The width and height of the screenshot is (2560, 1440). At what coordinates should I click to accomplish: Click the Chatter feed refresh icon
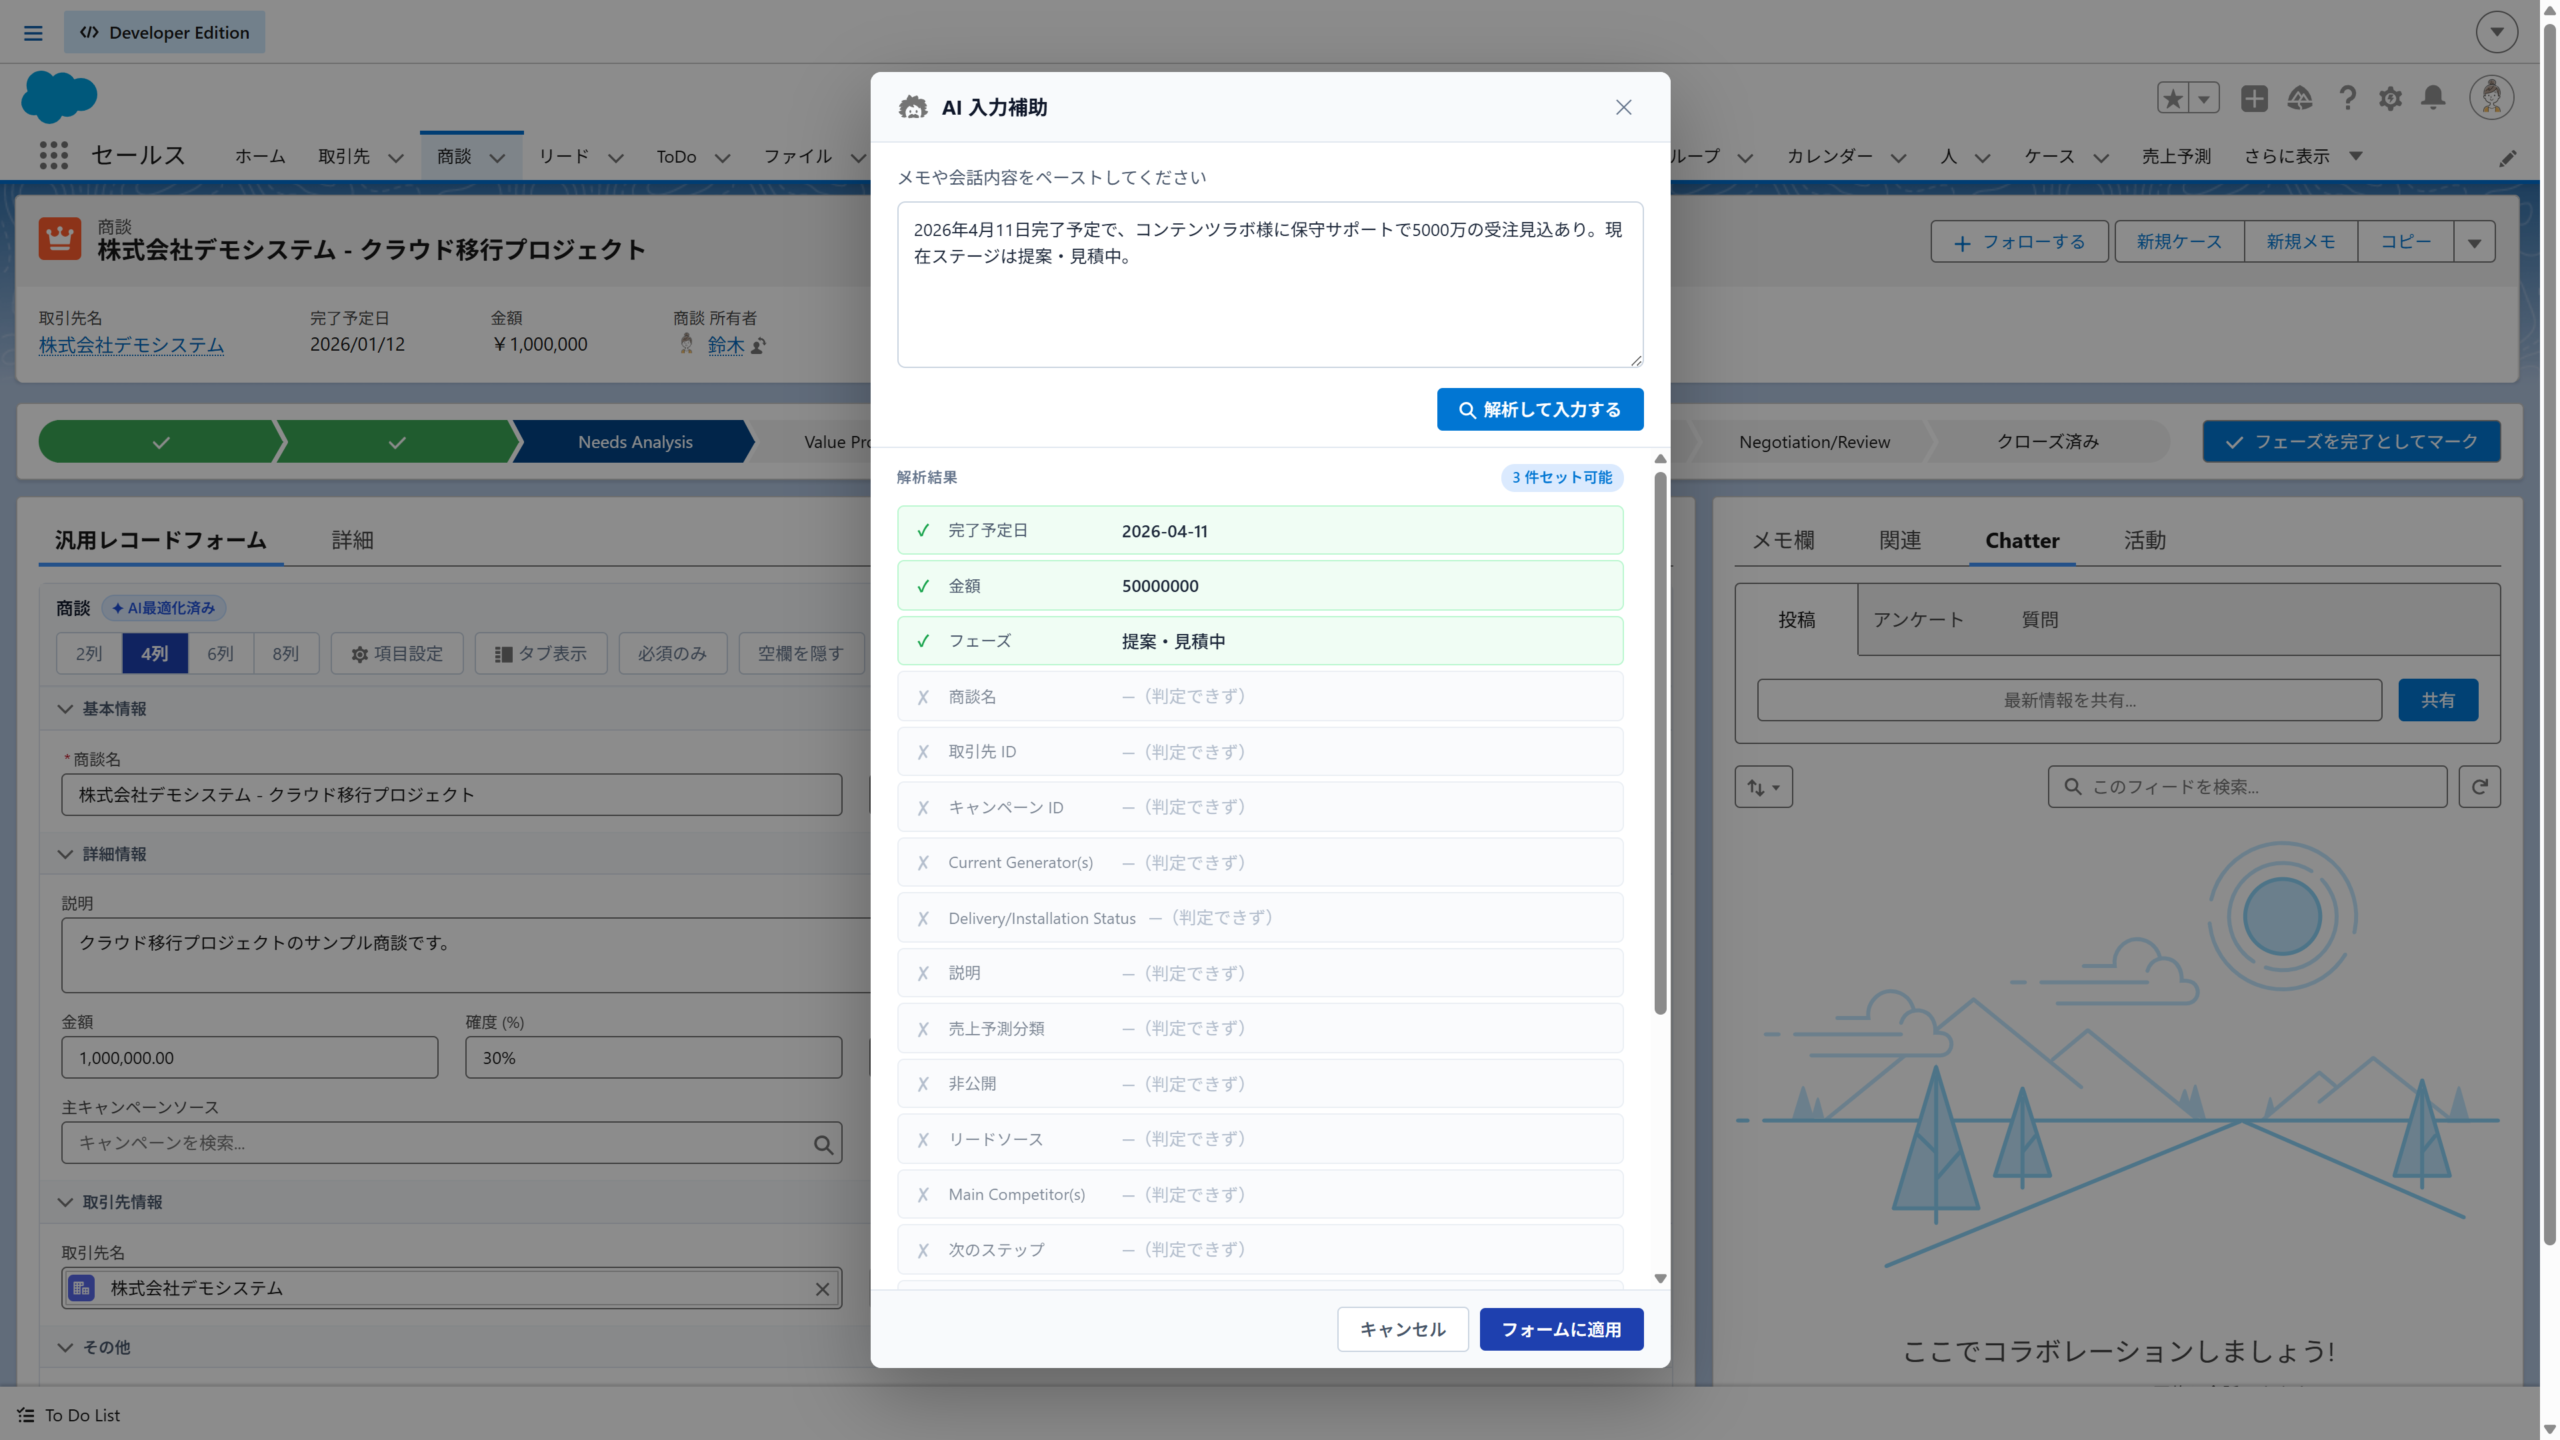point(2479,787)
